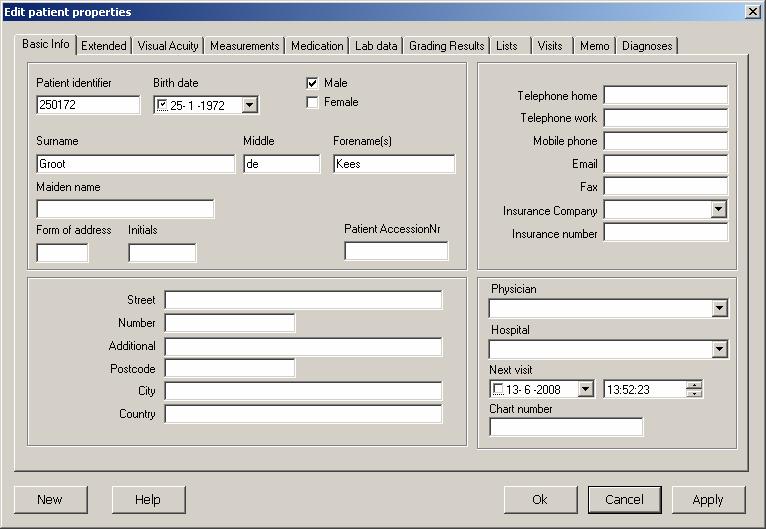The height and width of the screenshot is (529, 766).
Task: Enable the Next visit date checkbox
Action: pos(498,389)
